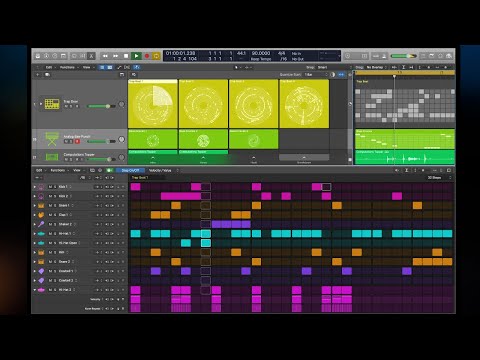
Task: Open the tracks area View menu
Action: (87, 67)
